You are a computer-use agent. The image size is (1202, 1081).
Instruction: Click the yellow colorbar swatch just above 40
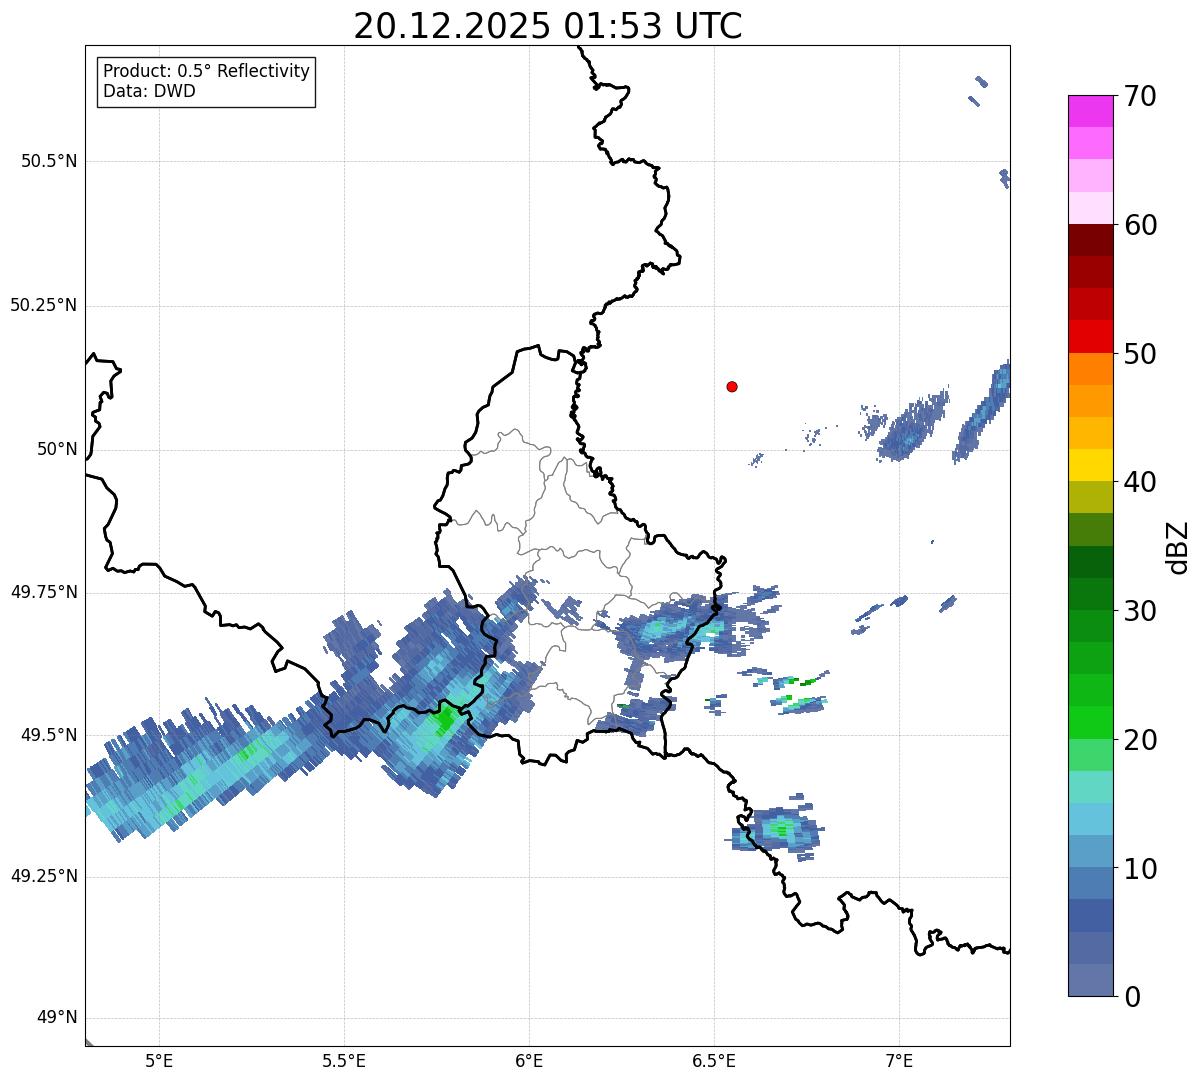click(x=1090, y=465)
